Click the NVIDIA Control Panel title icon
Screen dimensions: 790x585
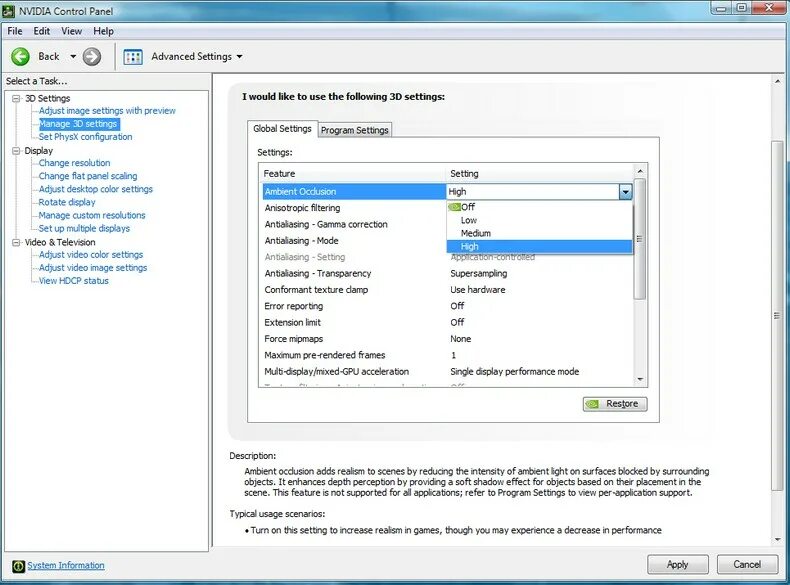coord(9,11)
